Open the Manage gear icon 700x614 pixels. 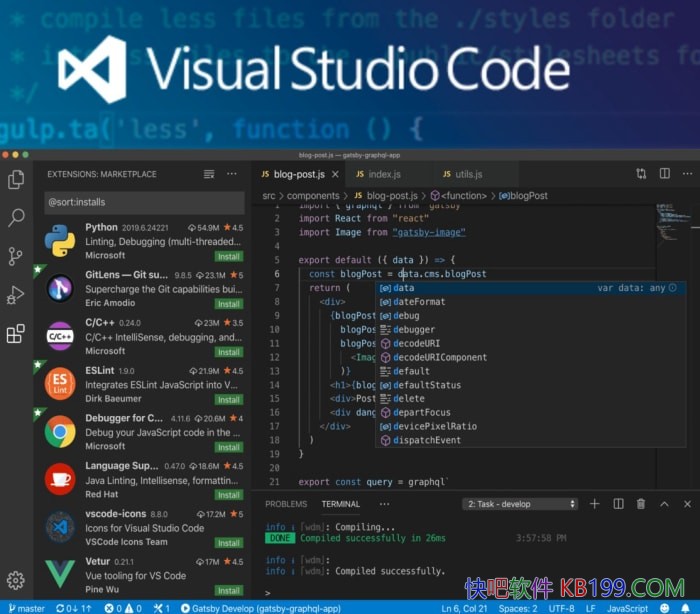coord(16,580)
